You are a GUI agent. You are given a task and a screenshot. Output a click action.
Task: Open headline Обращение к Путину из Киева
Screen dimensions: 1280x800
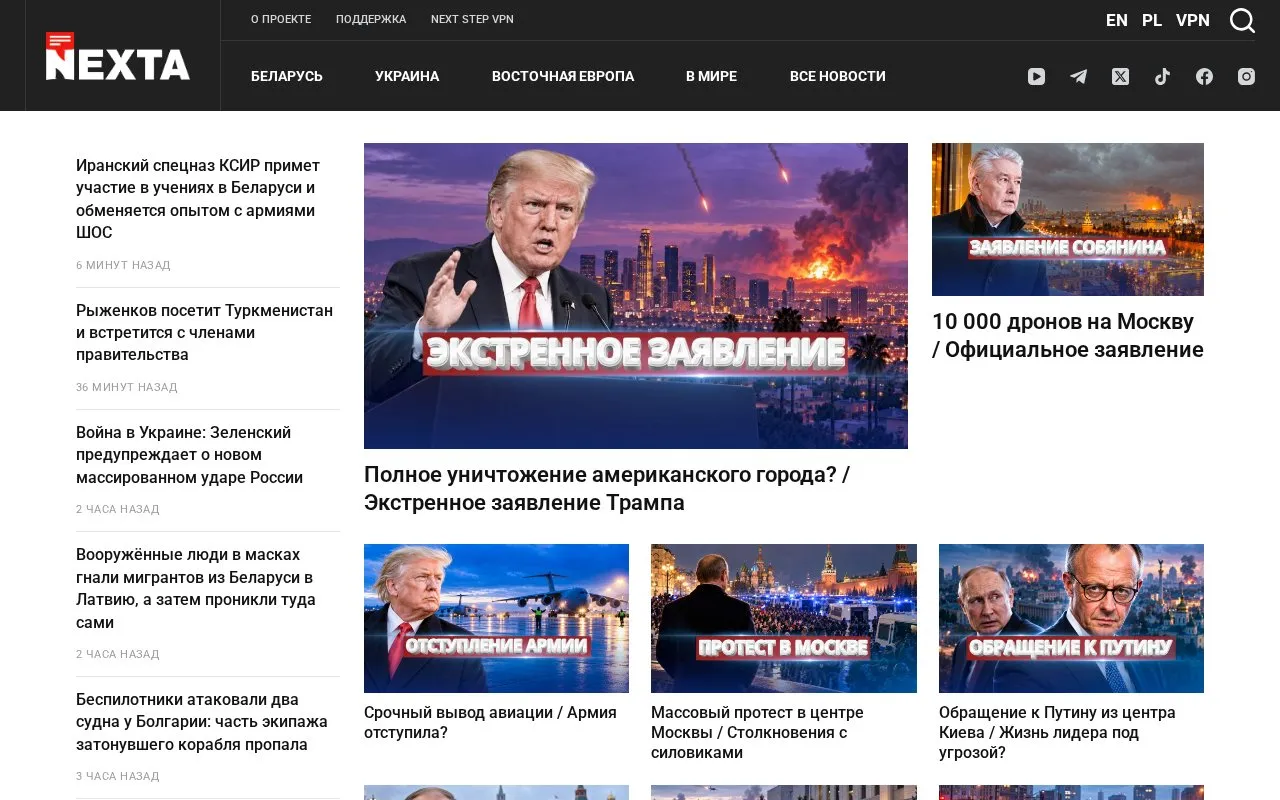click(1057, 732)
